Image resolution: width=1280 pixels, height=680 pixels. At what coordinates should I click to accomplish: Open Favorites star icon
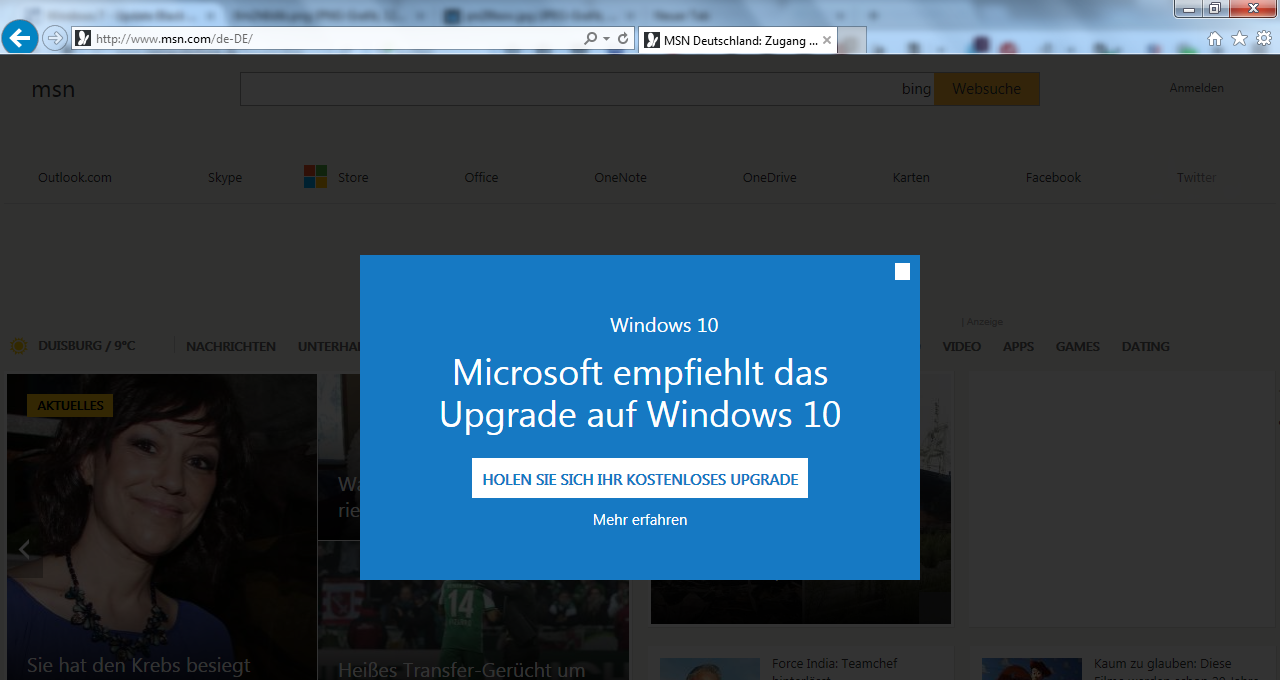[x=1239, y=38]
